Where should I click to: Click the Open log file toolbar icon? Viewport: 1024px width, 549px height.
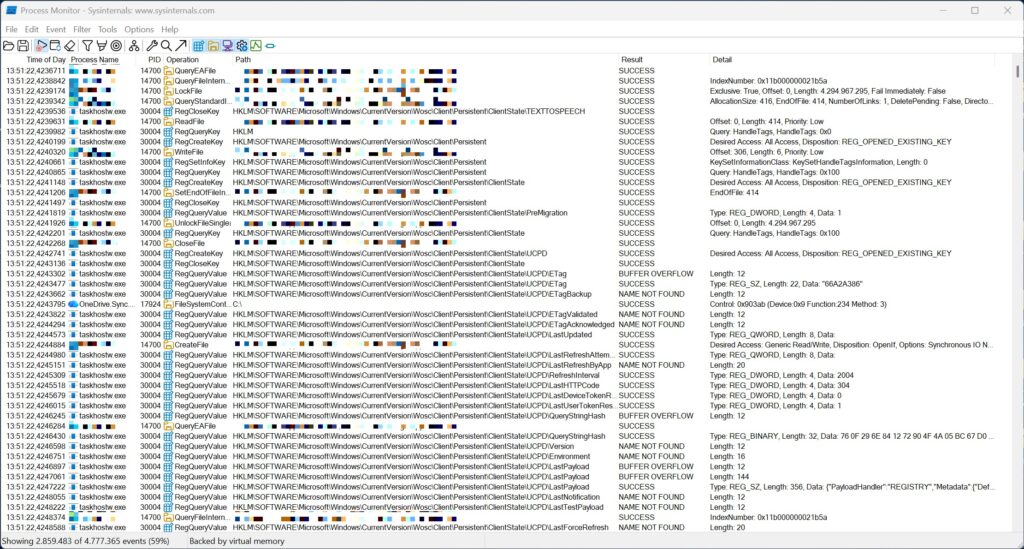[8, 46]
